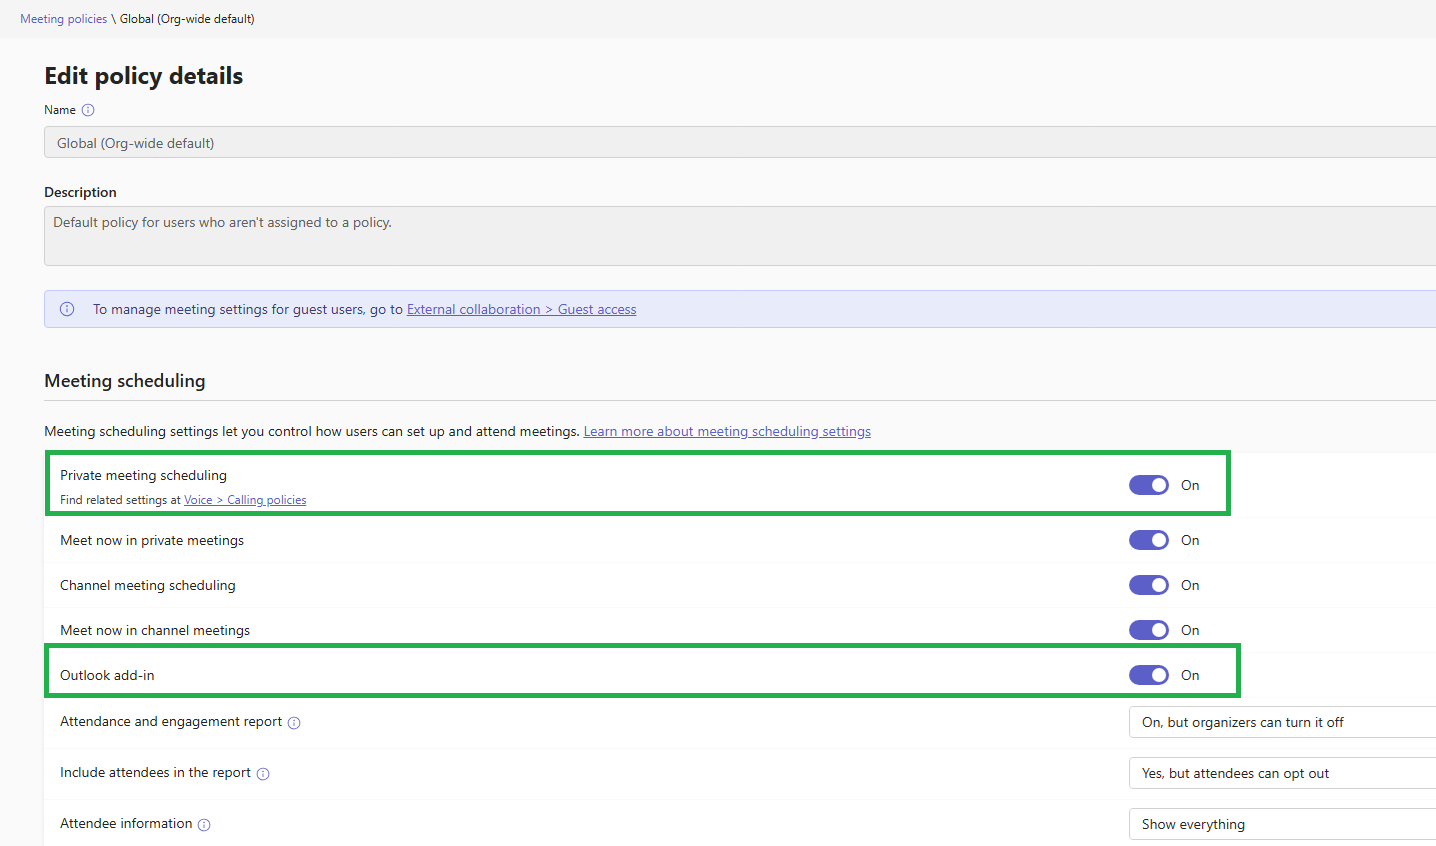Click the Attendance and engagement report label
Screen dimensions: 1436x846
click(171, 721)
